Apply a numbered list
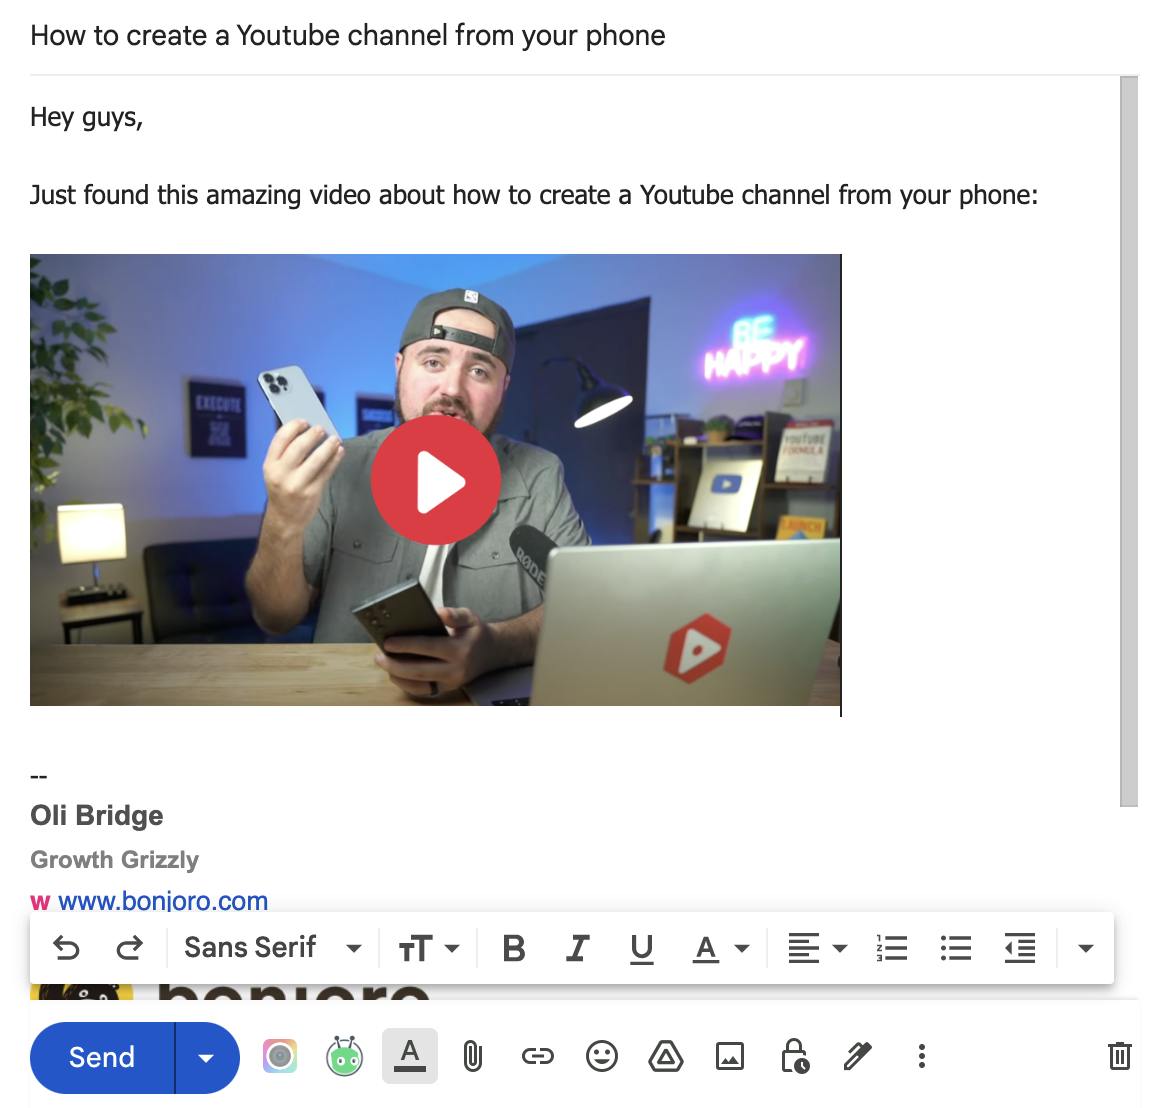Viewport: 1170px width, 1108px height. pyautogui.click(x=892, y=948)
